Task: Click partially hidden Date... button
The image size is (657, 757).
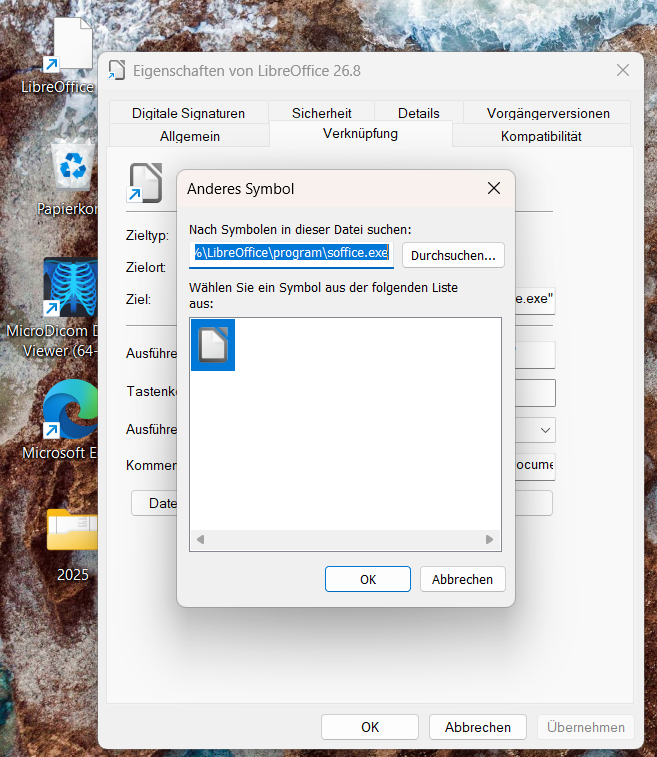Action: tap(154, 503)
